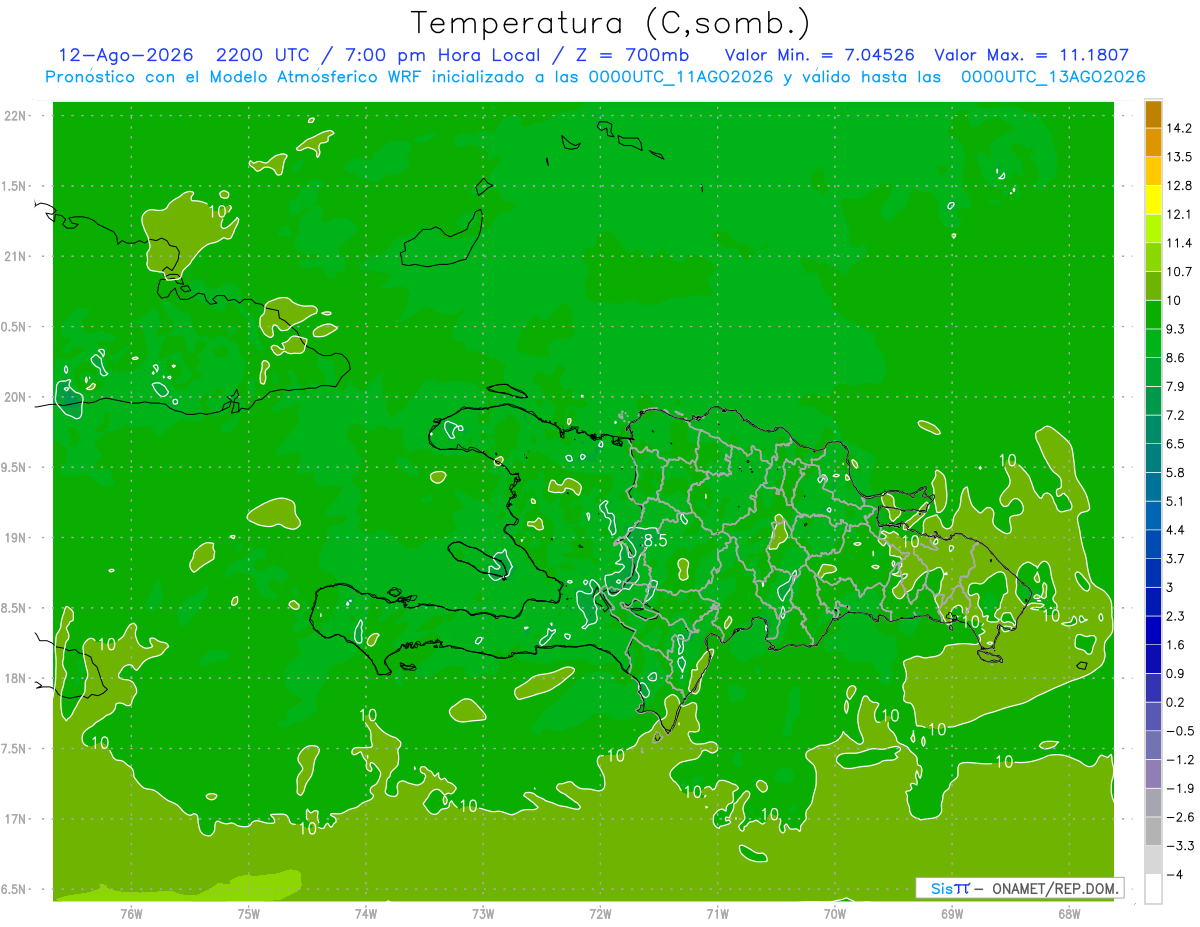Click the '12.8' color scale value
Viewport: 1200px width, 927px height.
coord(1179,186)
